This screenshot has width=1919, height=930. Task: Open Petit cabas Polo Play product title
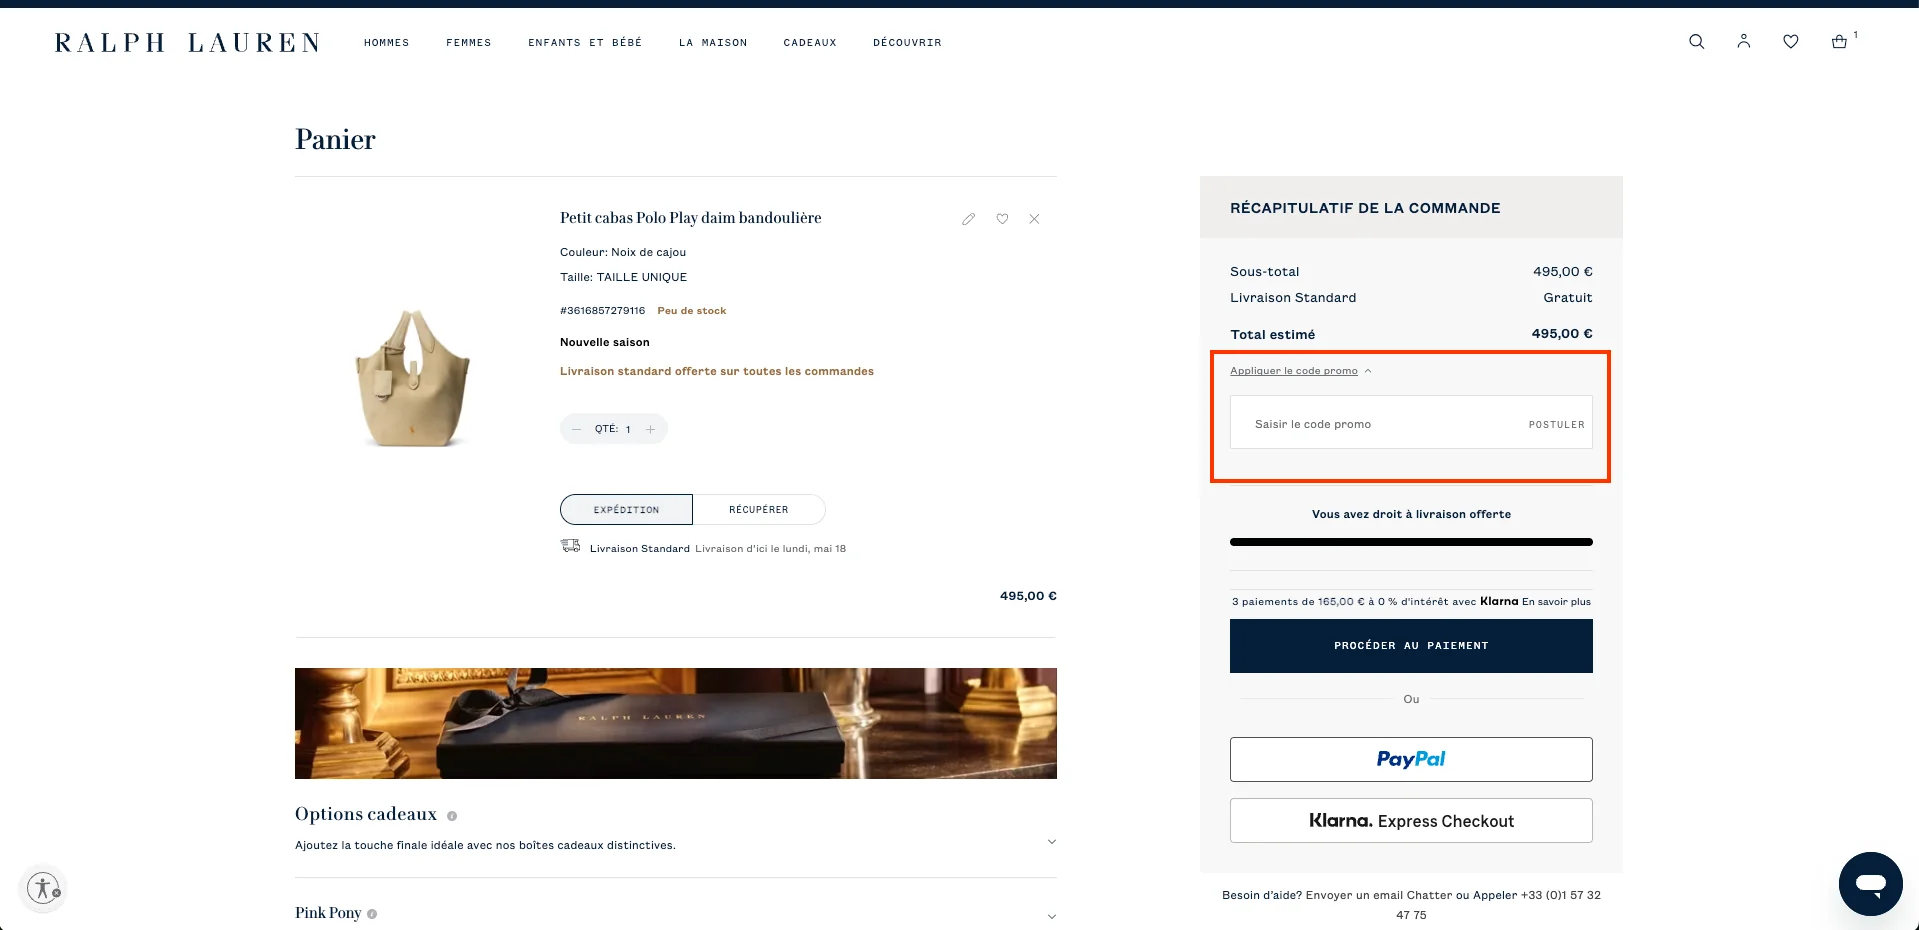tap(690, 218)
